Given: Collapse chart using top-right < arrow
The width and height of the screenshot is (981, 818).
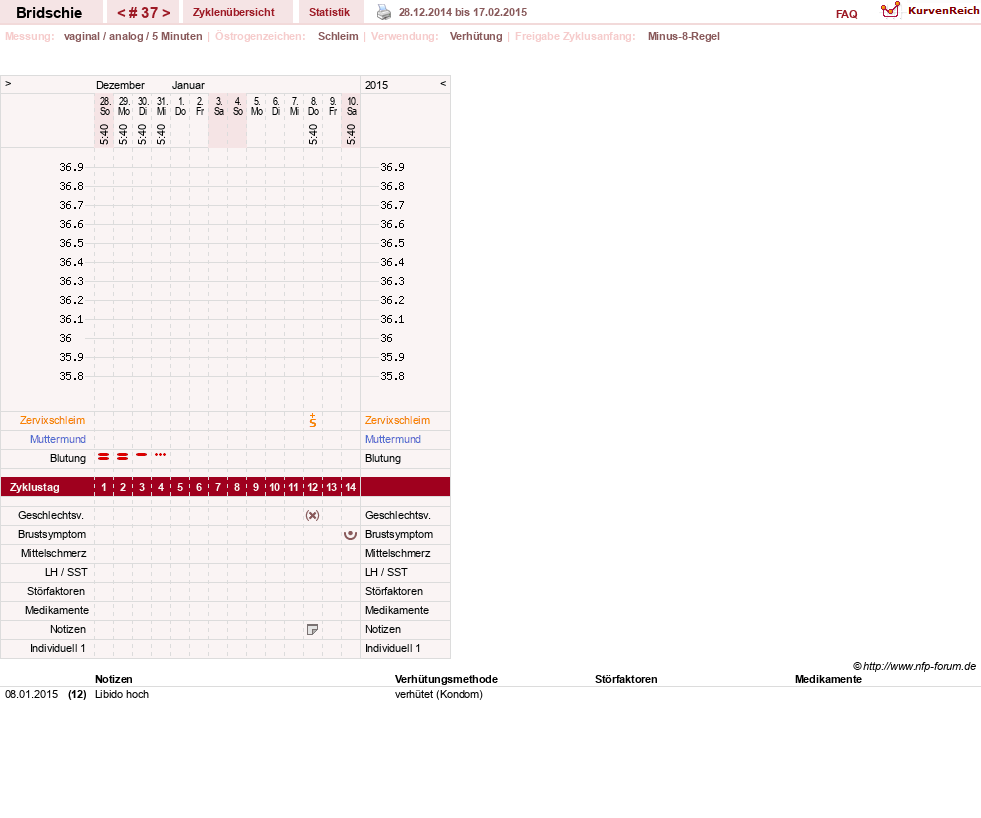Looking at the screenshot, I should pyautogui.click(x=443, y=83).
